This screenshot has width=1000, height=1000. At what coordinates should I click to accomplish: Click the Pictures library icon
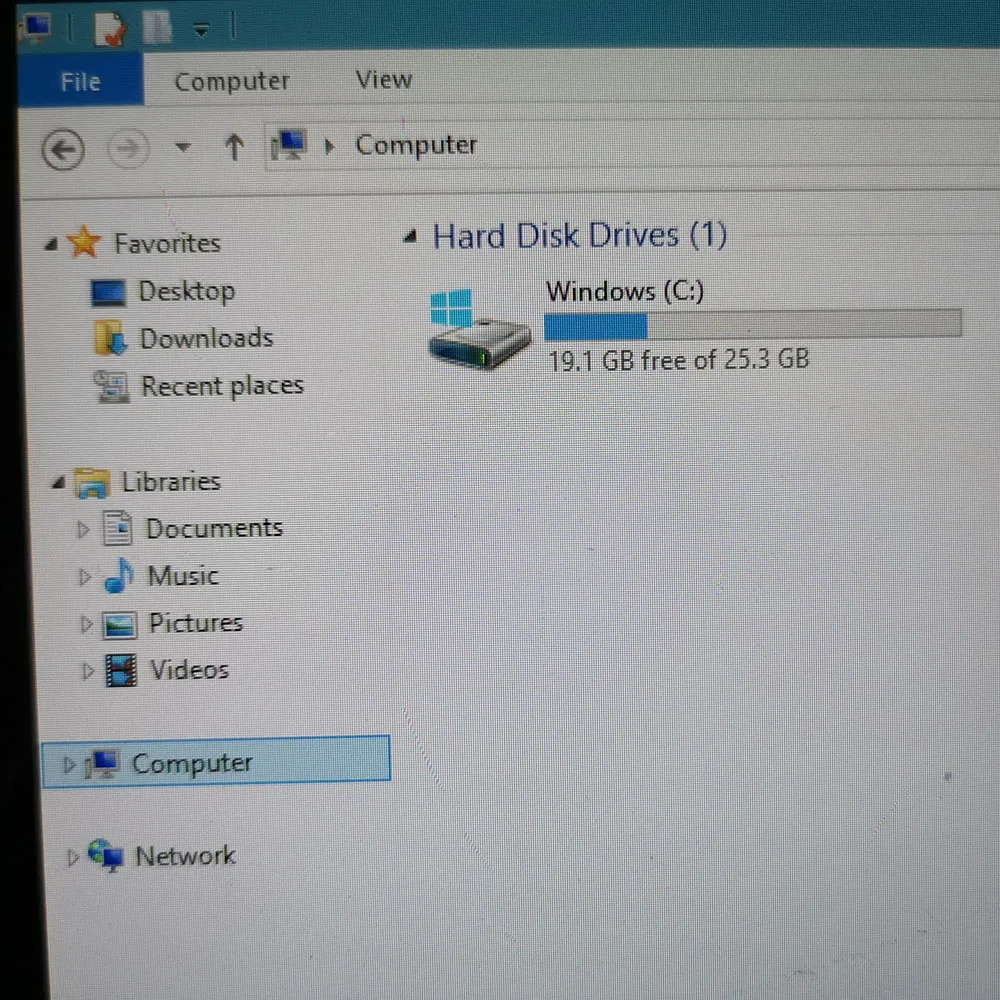(120, 625)
